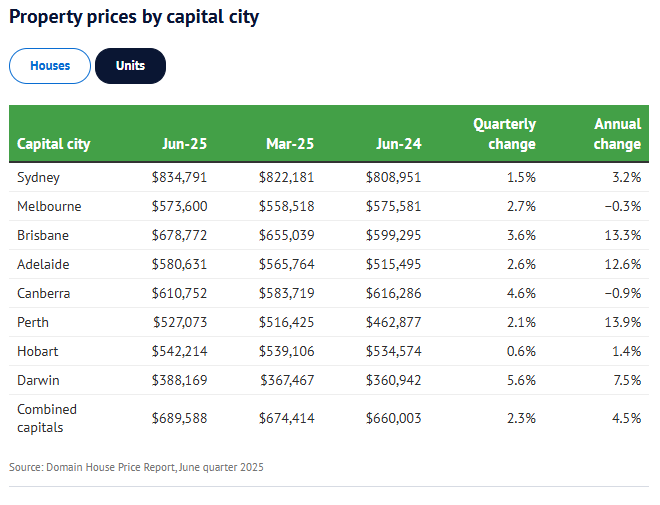Click the Capital city column header
Viewport: 660px width, 505px height.
click(x=54, y=144)
